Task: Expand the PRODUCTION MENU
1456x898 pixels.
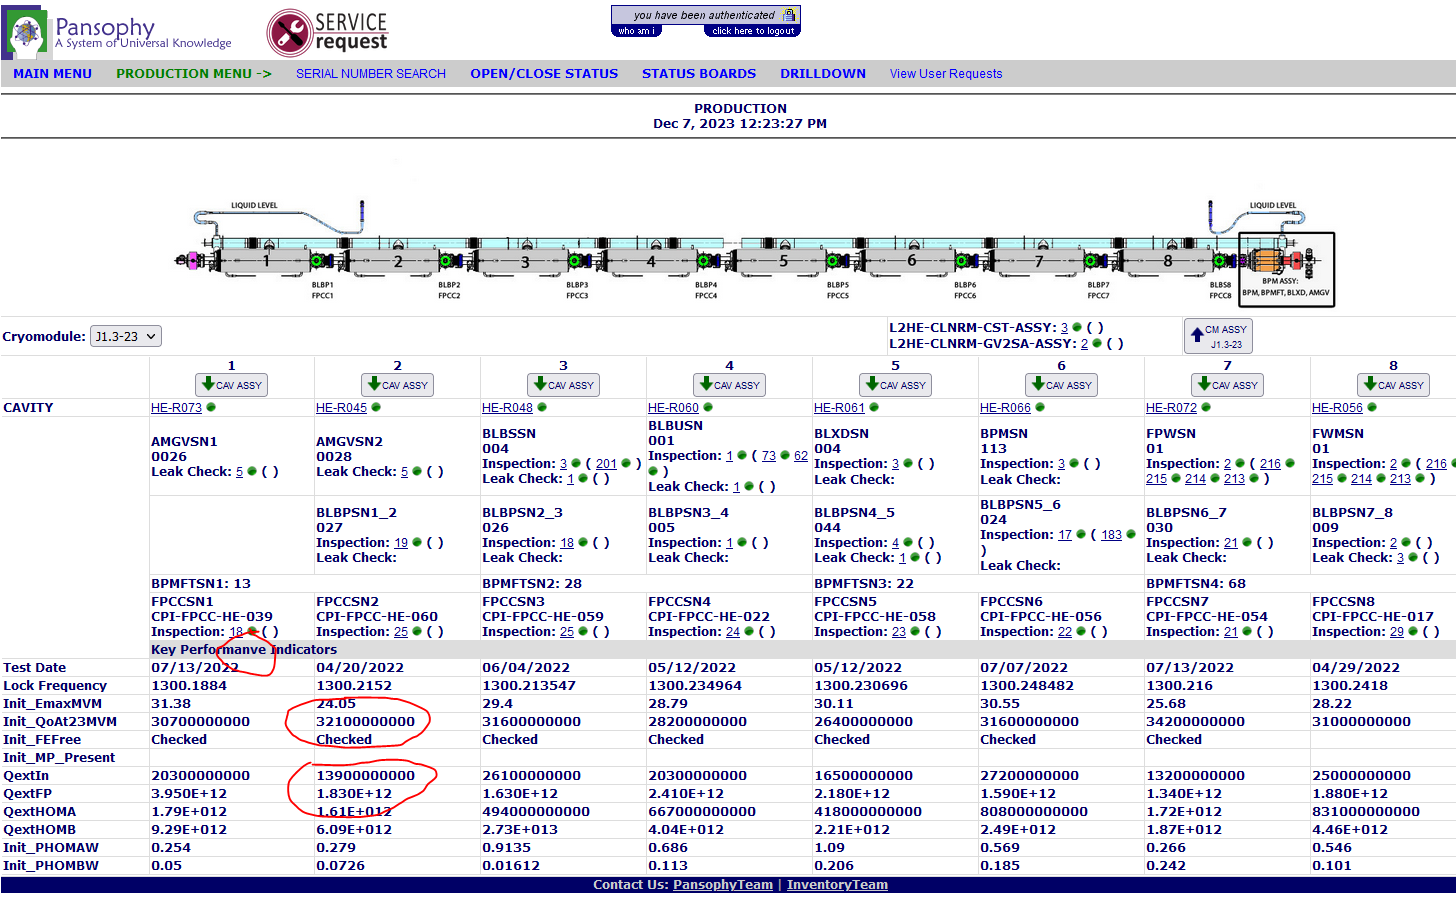Action: 193,74
